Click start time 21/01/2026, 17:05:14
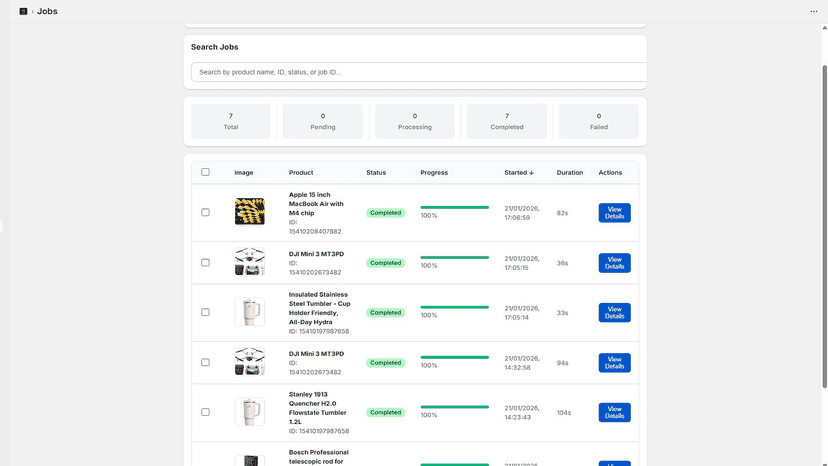 [522, 313]
